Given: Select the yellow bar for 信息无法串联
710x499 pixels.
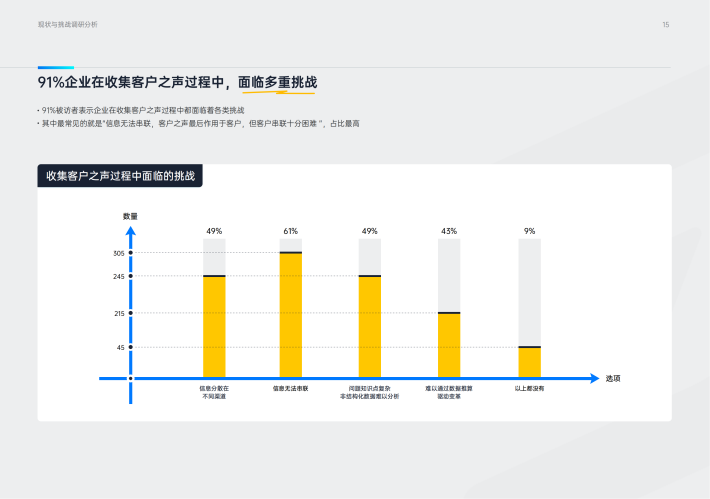Looking at the screenshot, I should point(291,314).
